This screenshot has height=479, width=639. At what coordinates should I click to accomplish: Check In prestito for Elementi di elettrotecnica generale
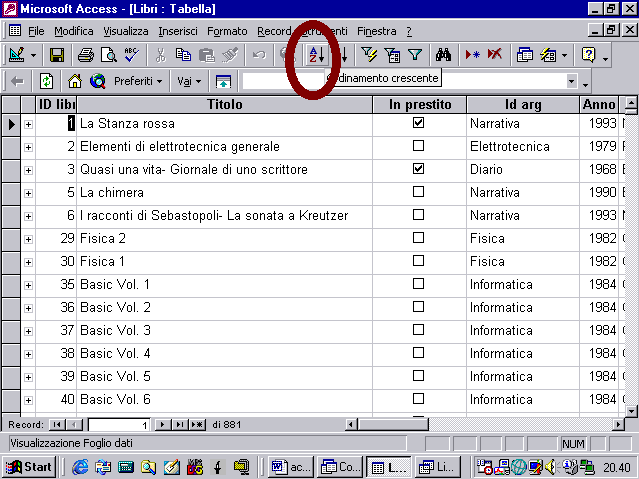click(419, 146)
